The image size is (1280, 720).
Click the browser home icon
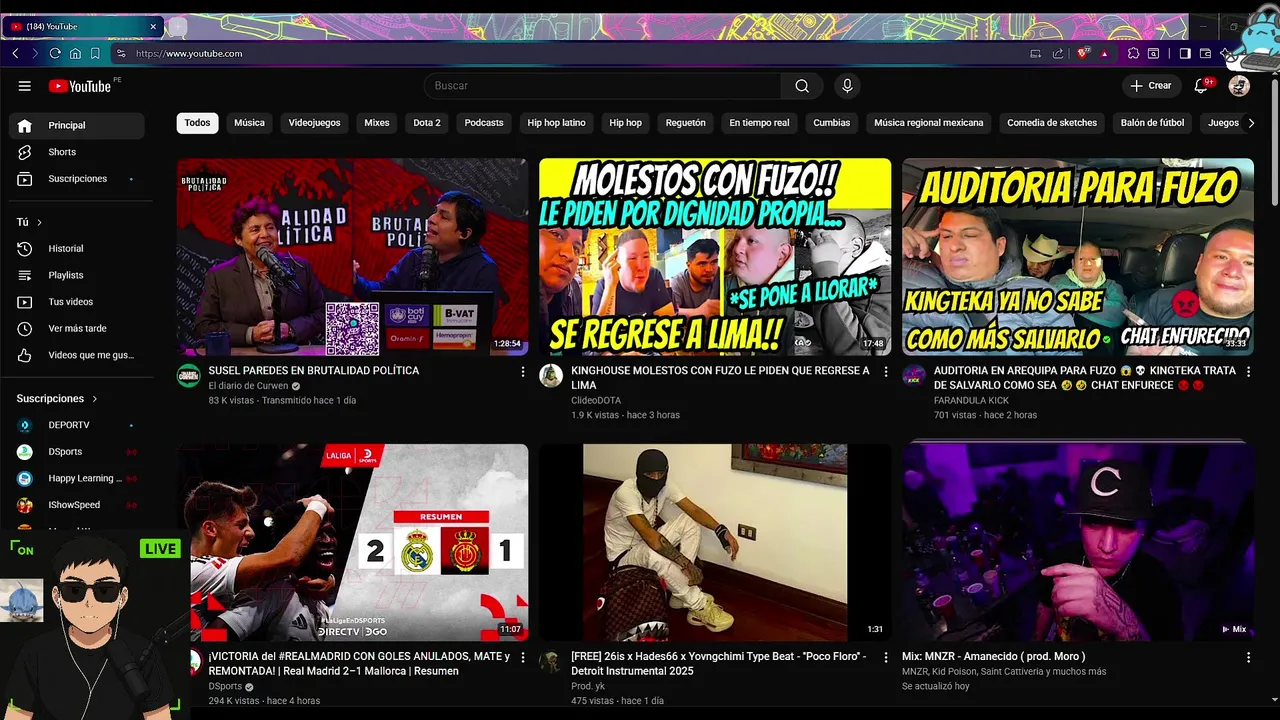click(x=75, y=53)
